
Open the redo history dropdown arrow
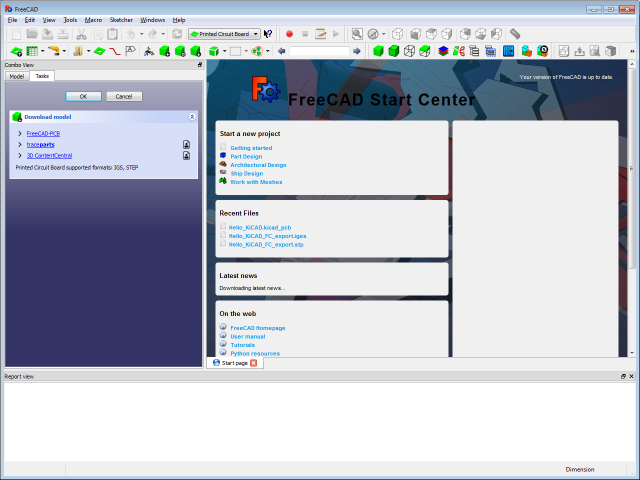tap(163, 34)
